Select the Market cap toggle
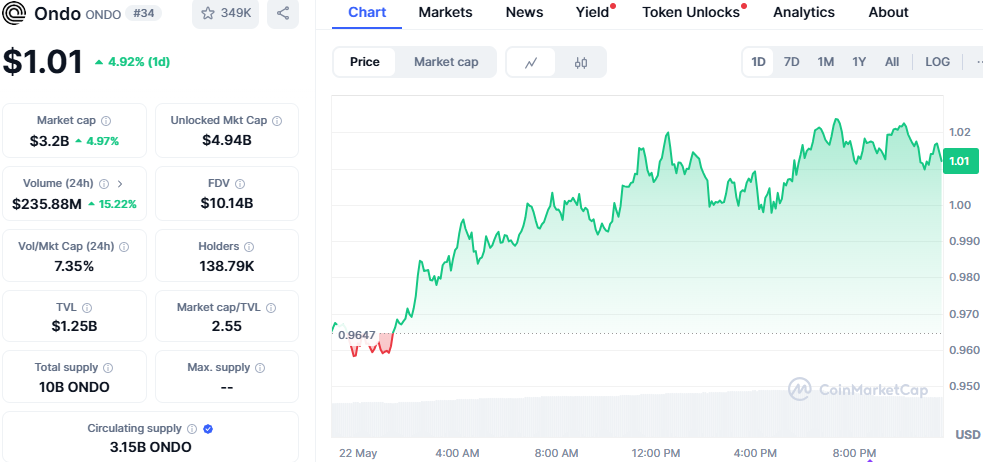 tap(446, 62)
